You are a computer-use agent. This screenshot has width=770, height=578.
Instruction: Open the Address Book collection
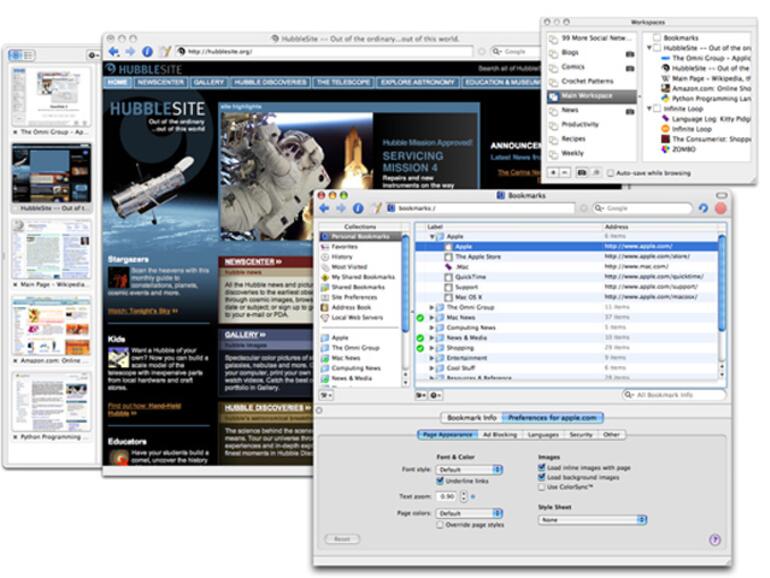pyautogui.click(x=351, y=307)
